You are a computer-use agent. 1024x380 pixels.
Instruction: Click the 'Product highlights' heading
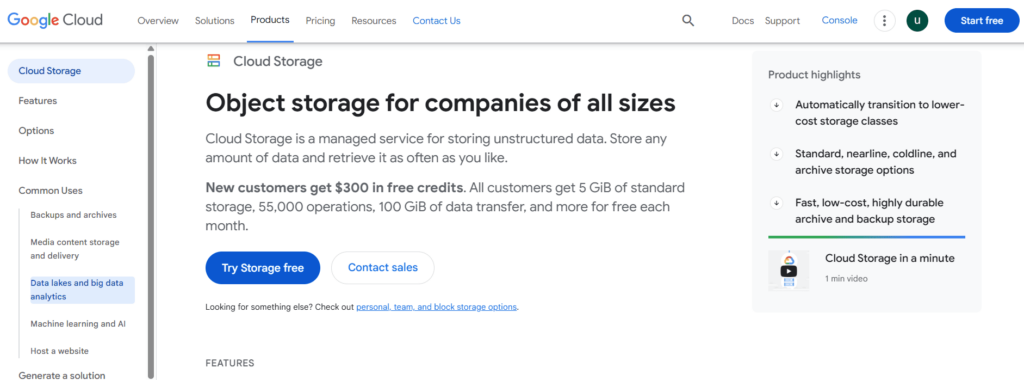pyautogui.click(x=814, y=74)
